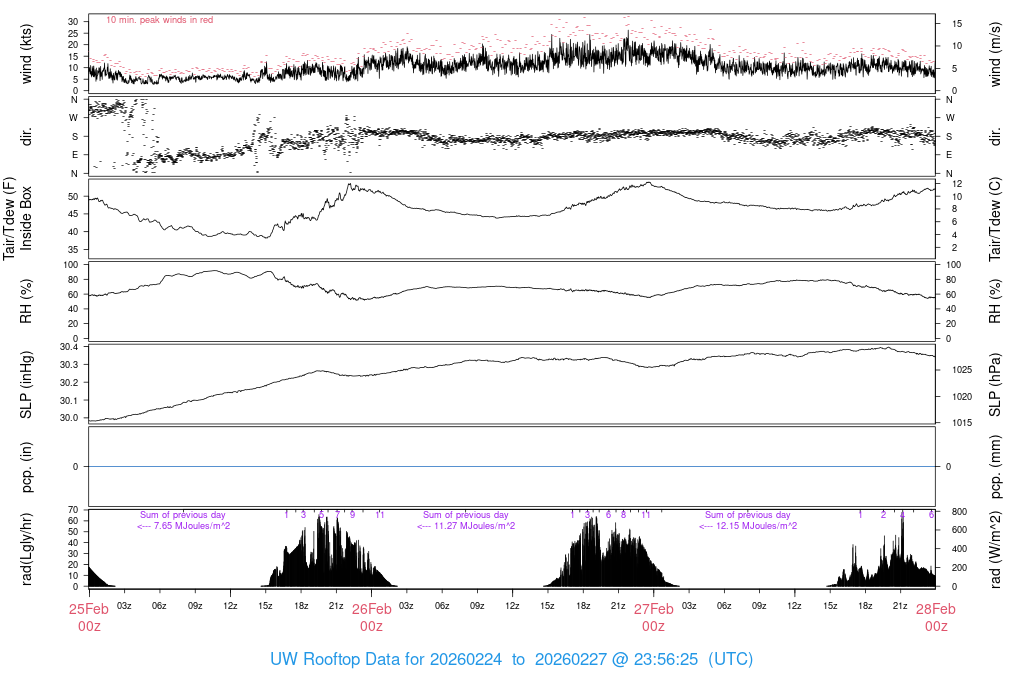Viewport: 1024px width, 700px height.
Task: Select the '27Feb' date label
Action: point(654,609)
